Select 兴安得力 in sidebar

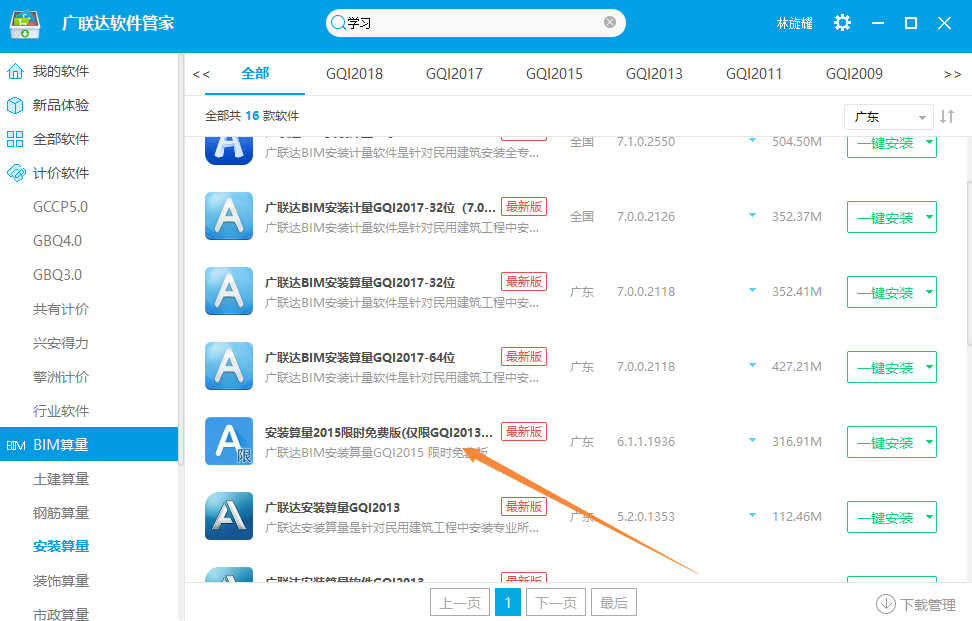[61, 343]
